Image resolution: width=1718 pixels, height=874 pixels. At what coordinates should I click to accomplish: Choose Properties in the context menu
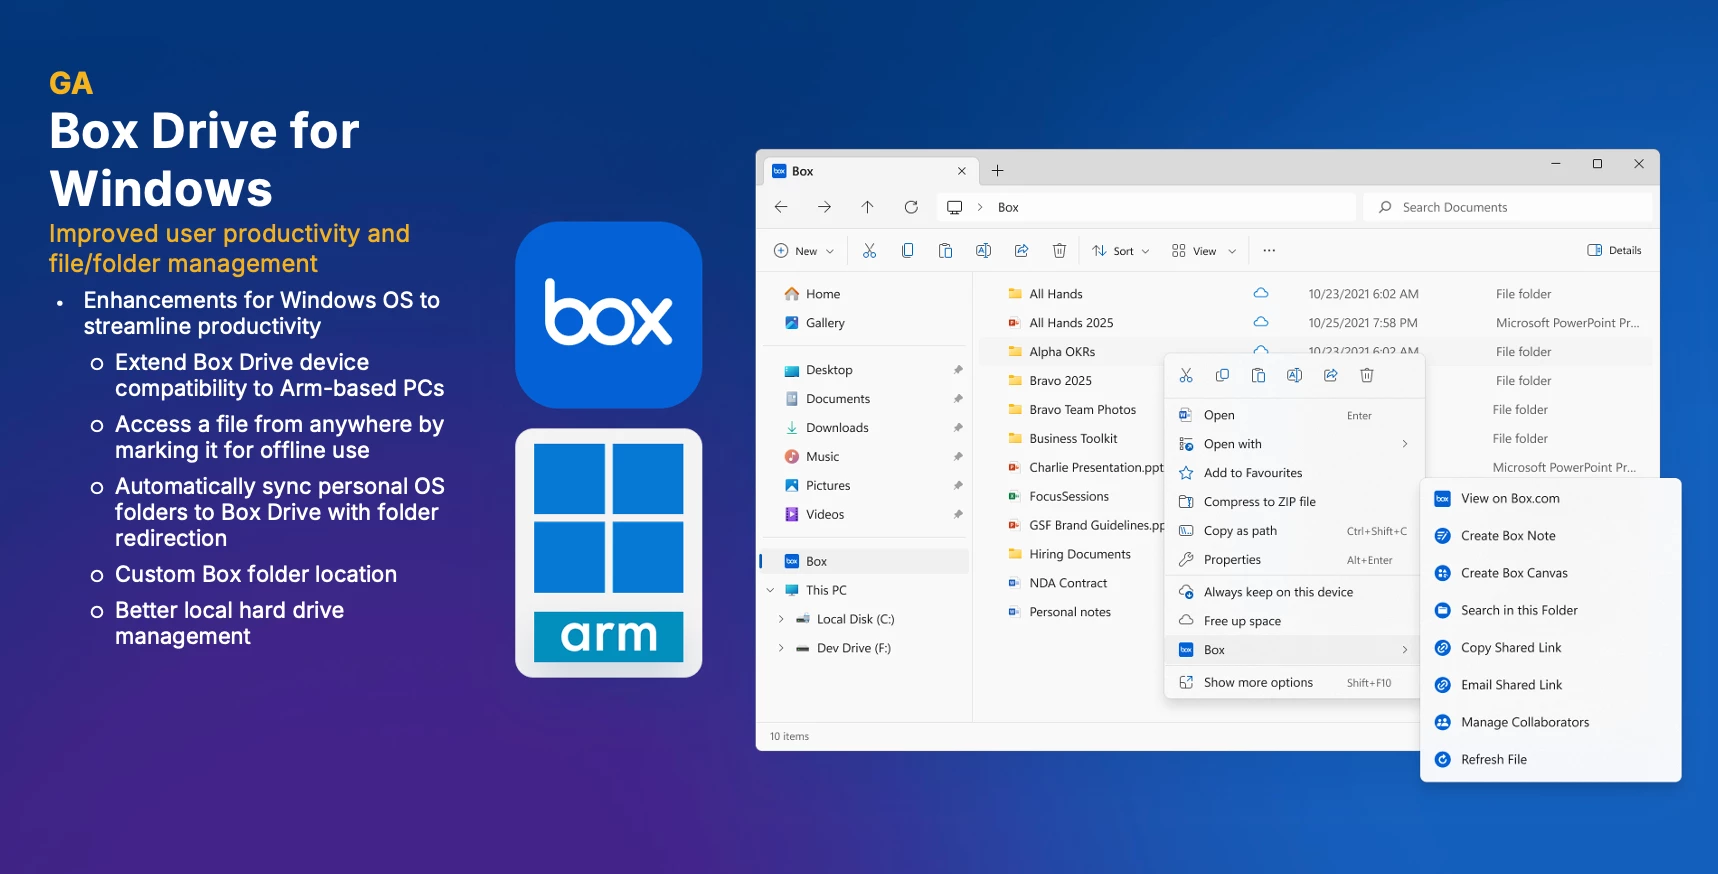click(1293, 560)
